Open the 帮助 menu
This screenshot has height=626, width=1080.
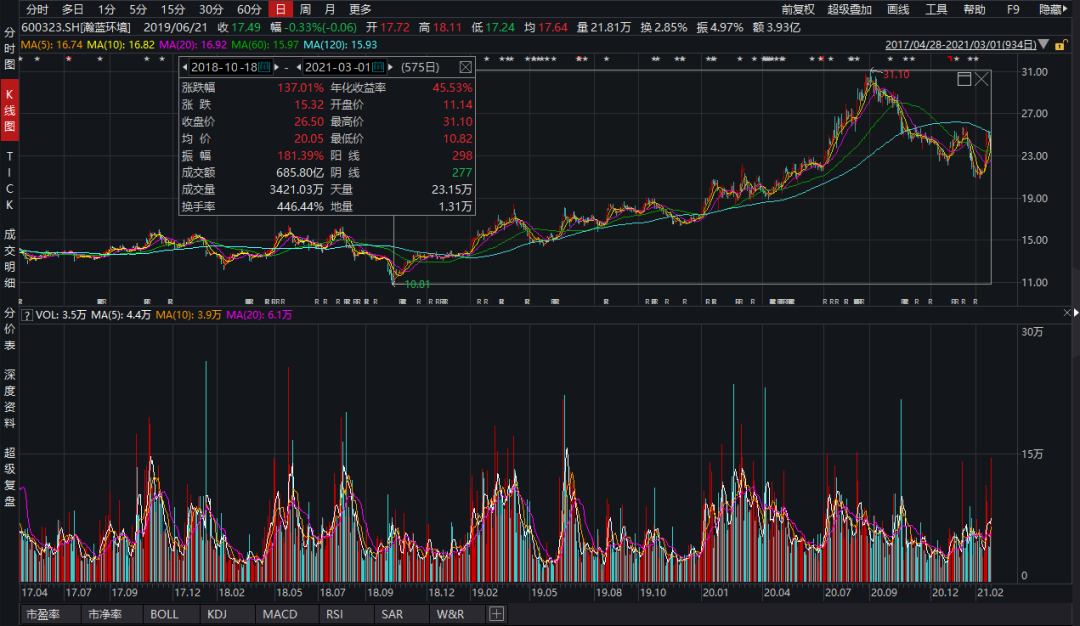[x=974, y=10]
